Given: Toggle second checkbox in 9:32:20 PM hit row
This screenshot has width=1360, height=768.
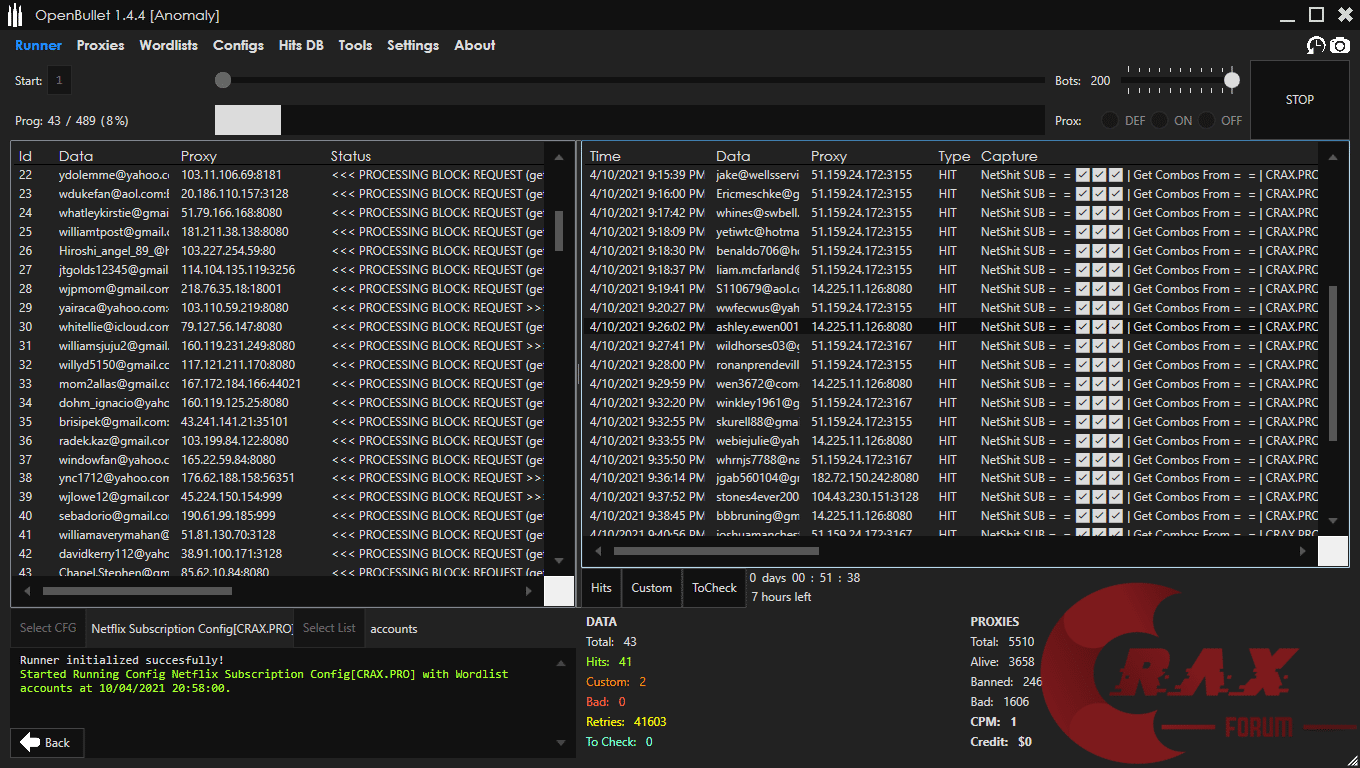Looking at the screenshot, I should 1099,403.
